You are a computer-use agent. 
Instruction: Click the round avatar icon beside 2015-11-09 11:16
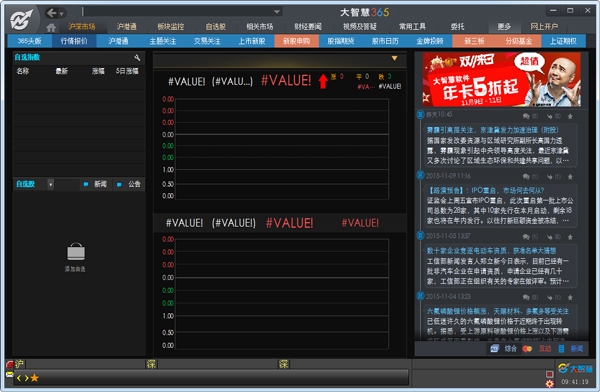(x=420, y=175)
